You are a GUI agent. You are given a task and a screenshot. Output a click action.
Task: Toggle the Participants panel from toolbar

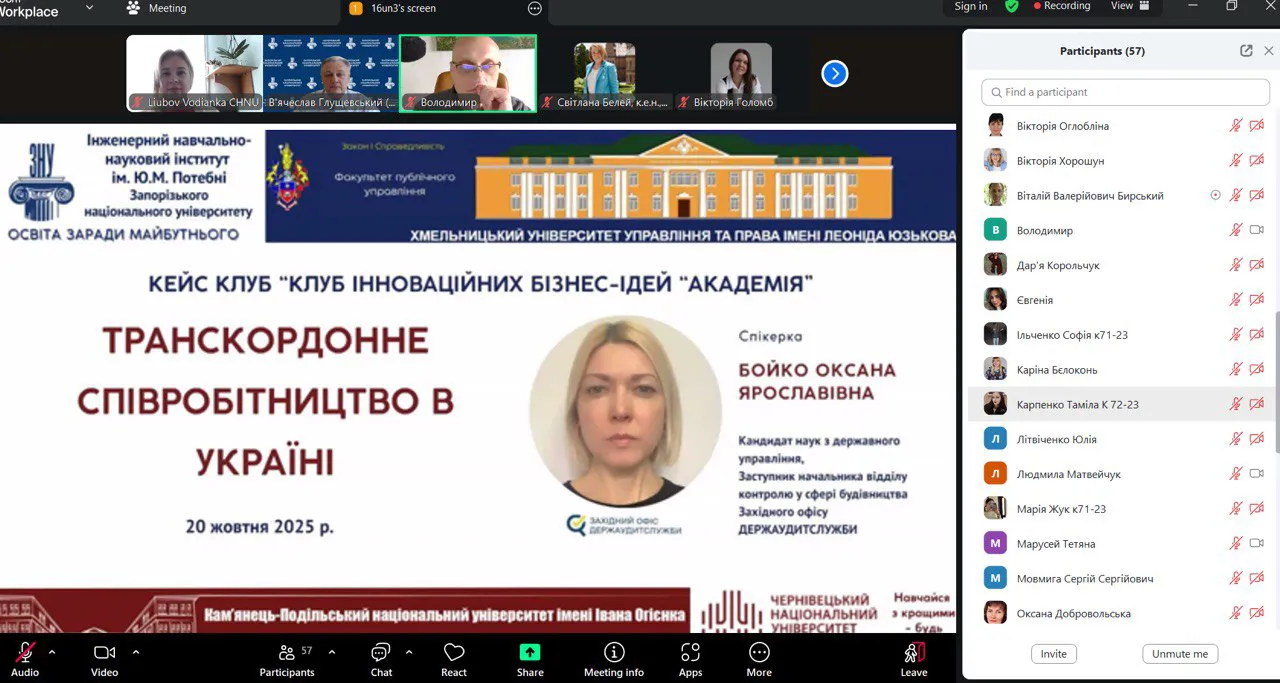287,653
